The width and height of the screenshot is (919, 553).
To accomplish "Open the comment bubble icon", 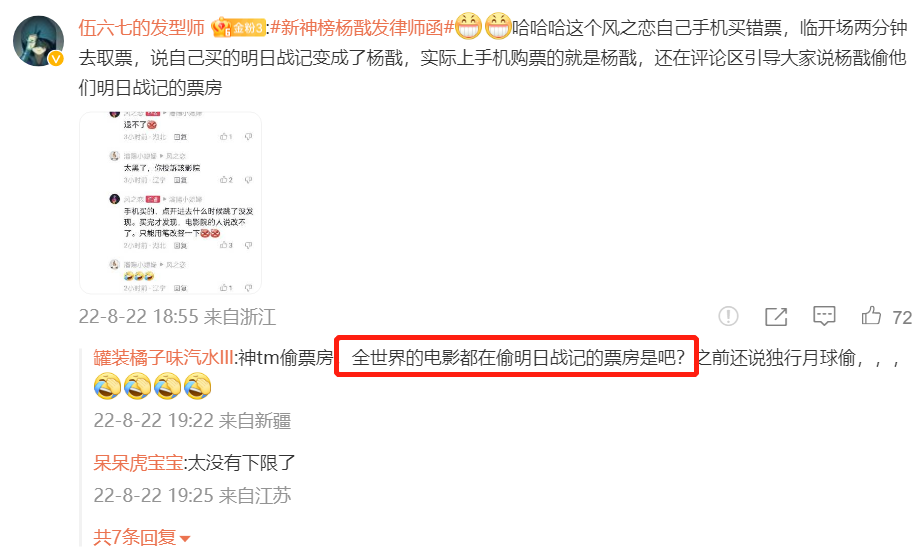I will pos(823,316).
